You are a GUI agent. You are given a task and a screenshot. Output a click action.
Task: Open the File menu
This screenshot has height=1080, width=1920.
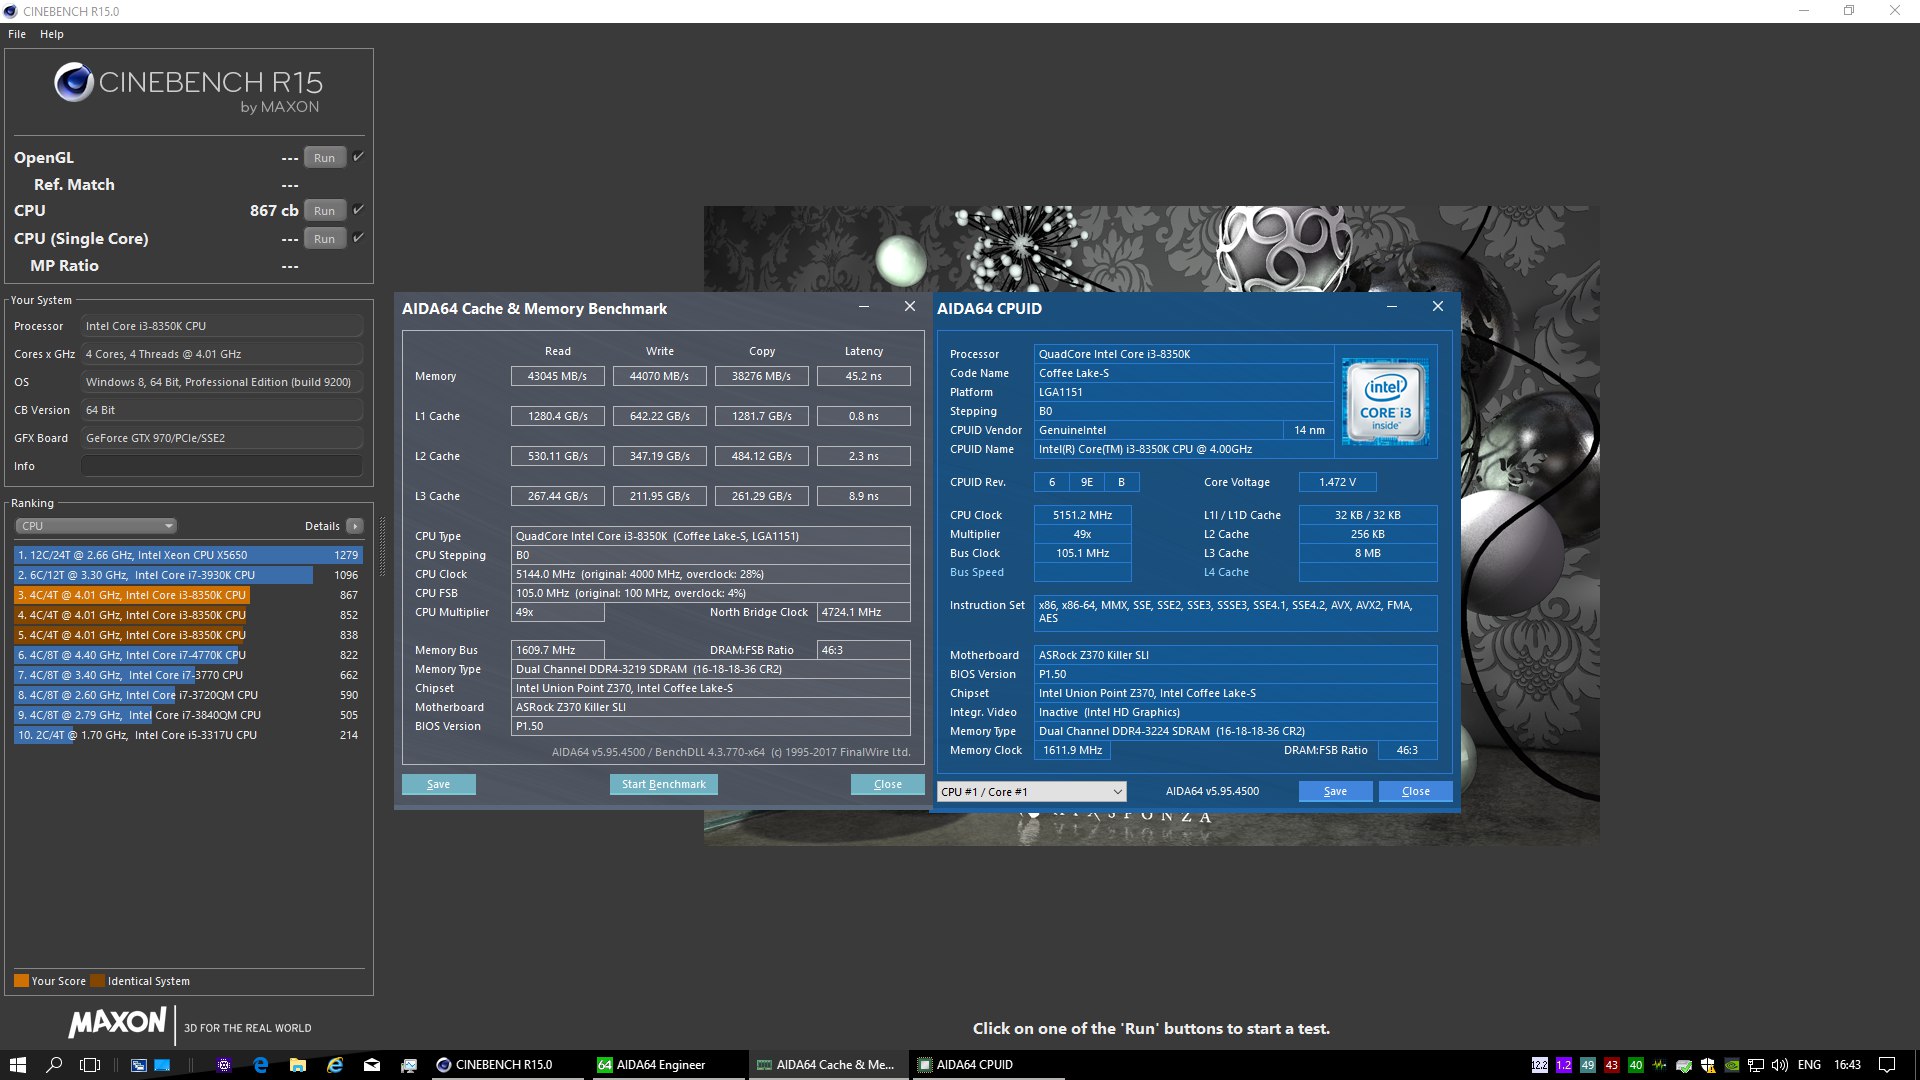tap(17, 34)
